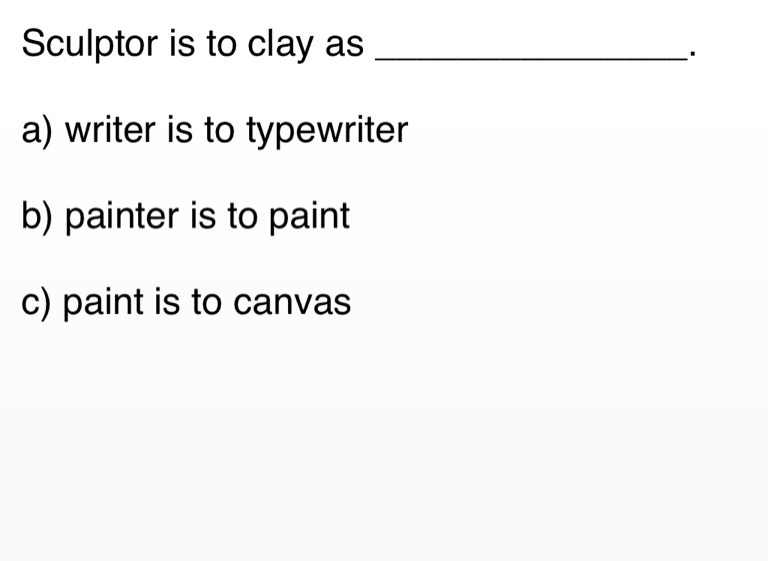
Task: Click the word typewriter in option a
Action: [x=327, y=131]
